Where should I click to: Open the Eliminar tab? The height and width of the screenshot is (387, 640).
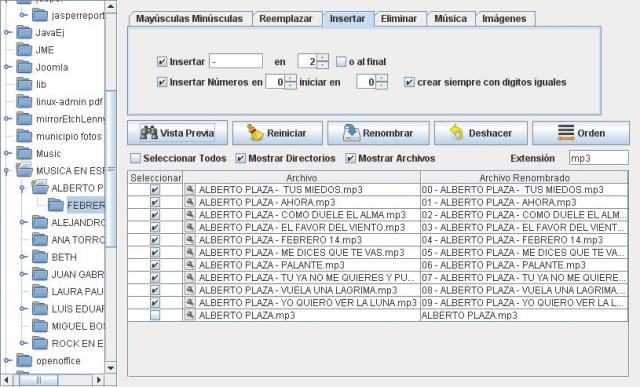399,19
